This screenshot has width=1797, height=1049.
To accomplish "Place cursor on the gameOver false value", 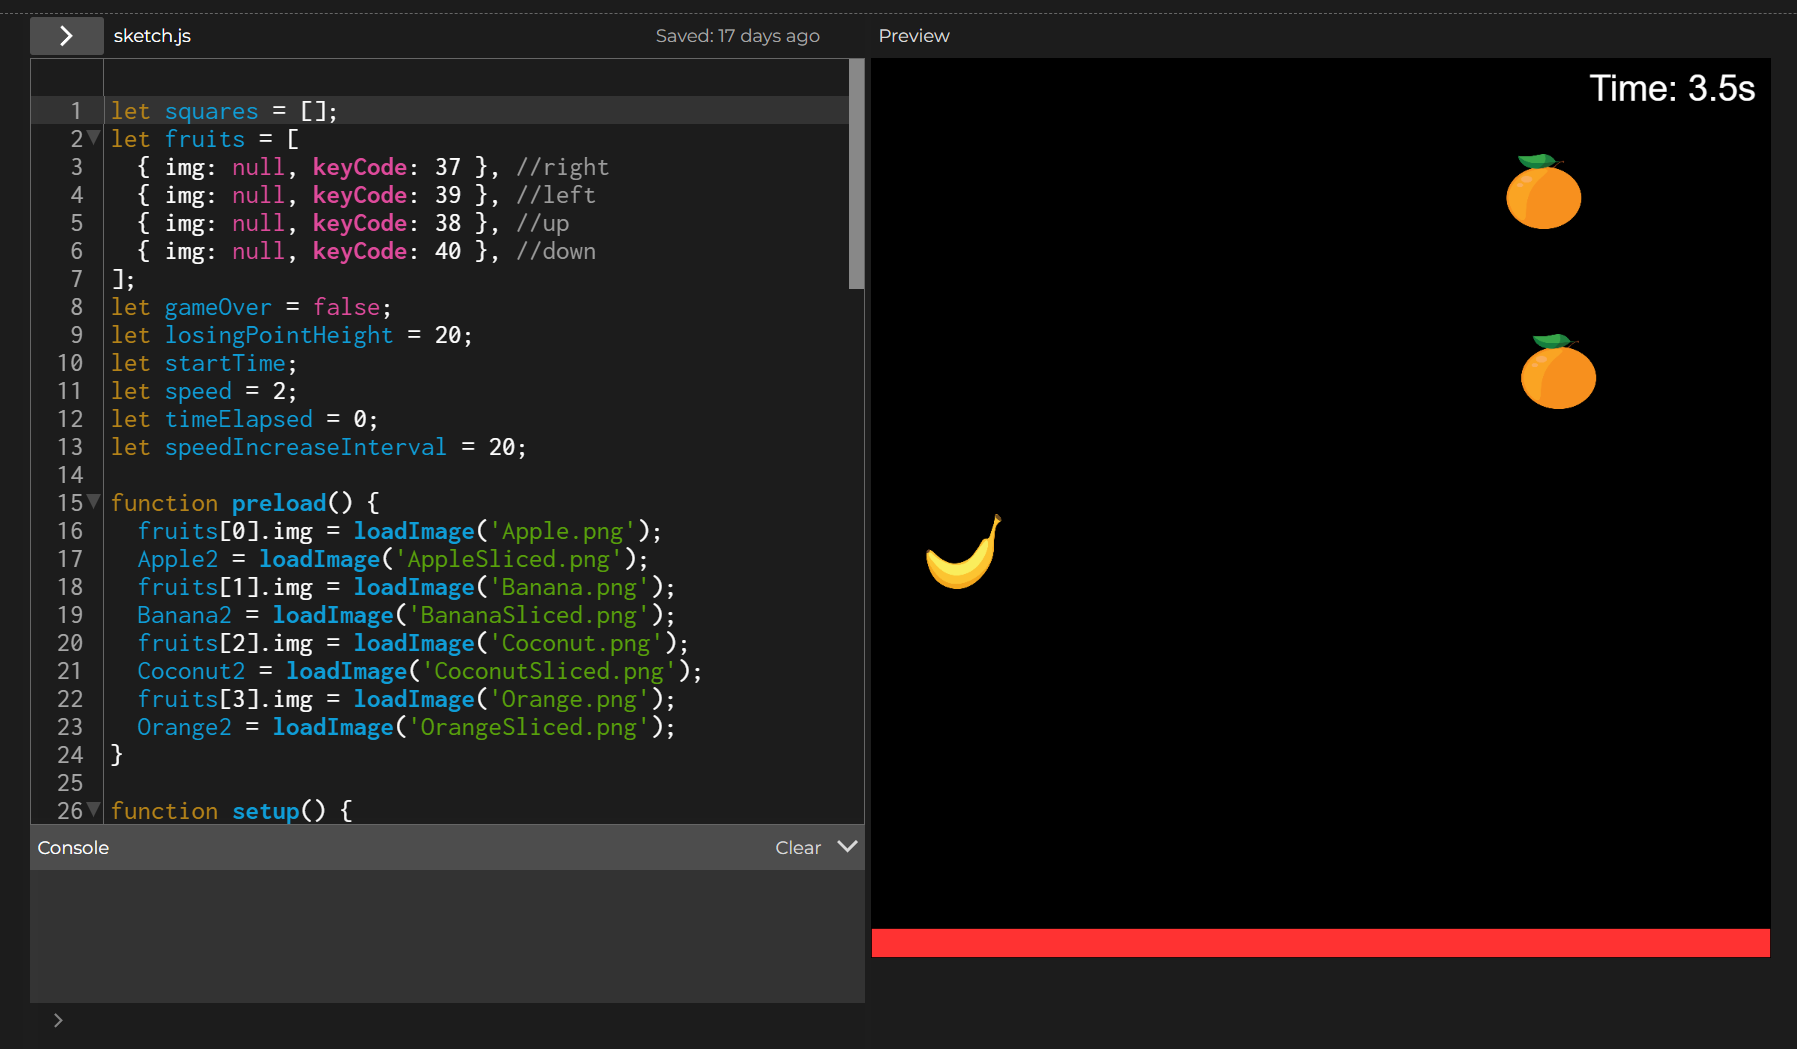I will tap(346, 308).
